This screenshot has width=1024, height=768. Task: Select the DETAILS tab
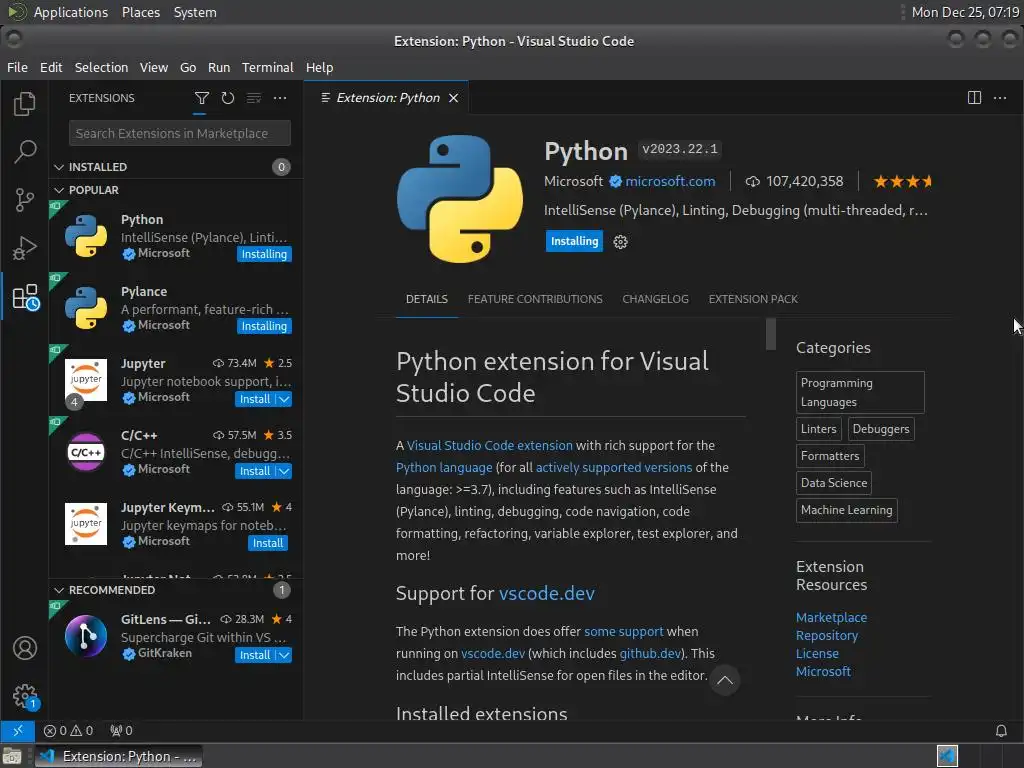tap(426, 299)
